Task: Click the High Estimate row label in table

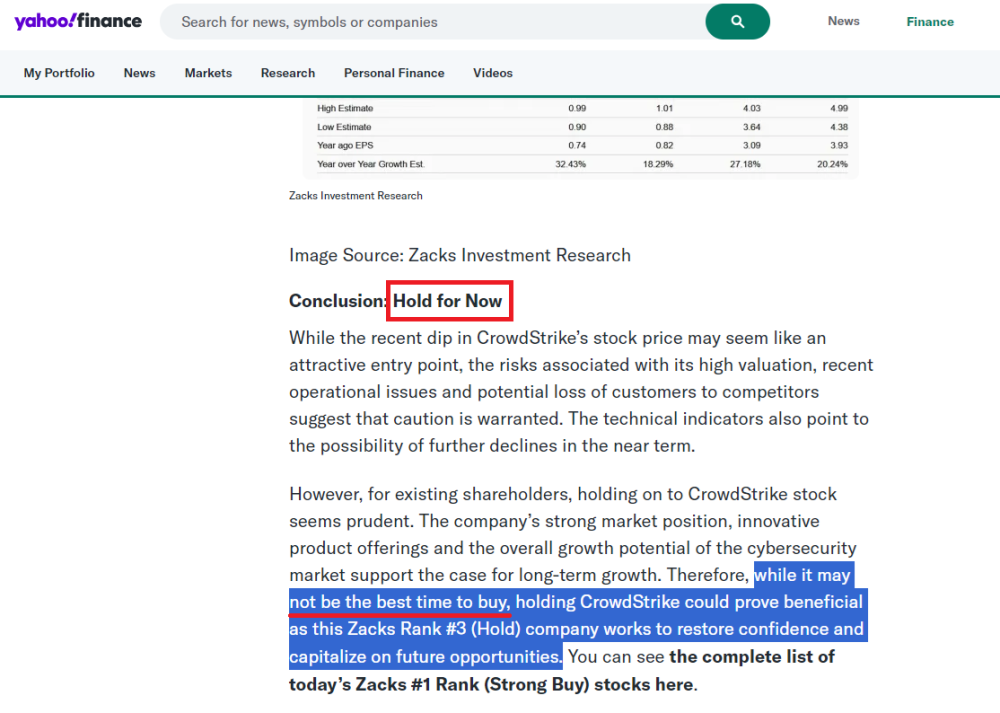Action: (x=345, y=108)
